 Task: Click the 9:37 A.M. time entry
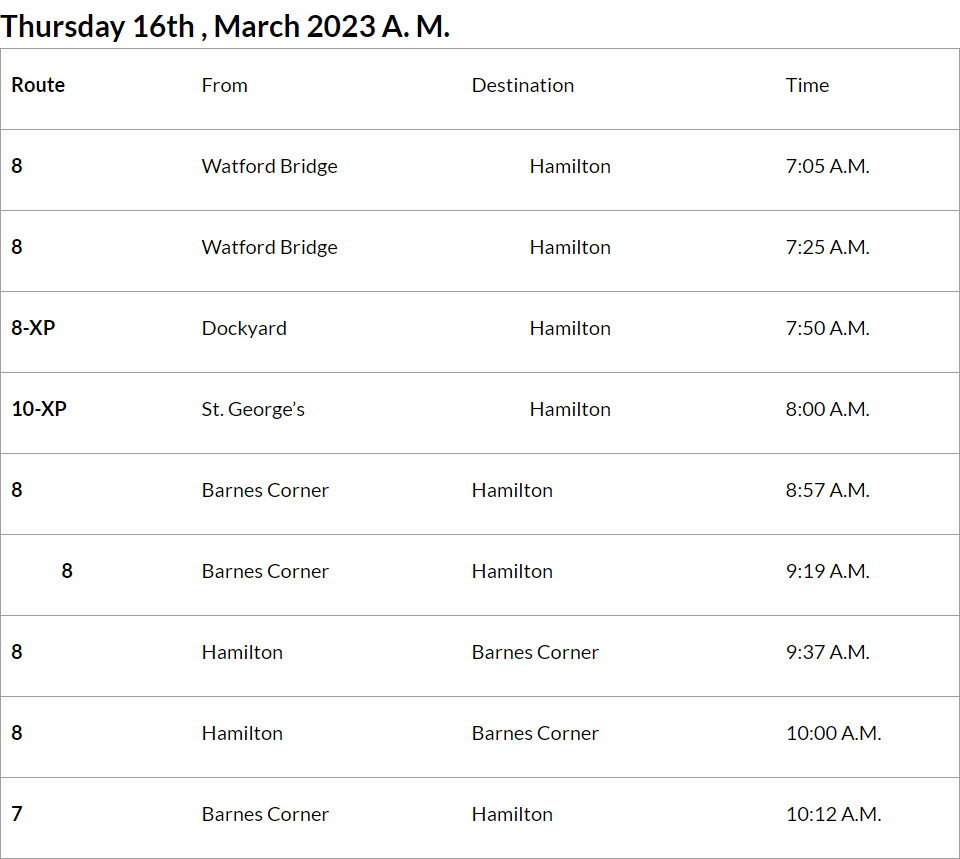tap(827, 653)
